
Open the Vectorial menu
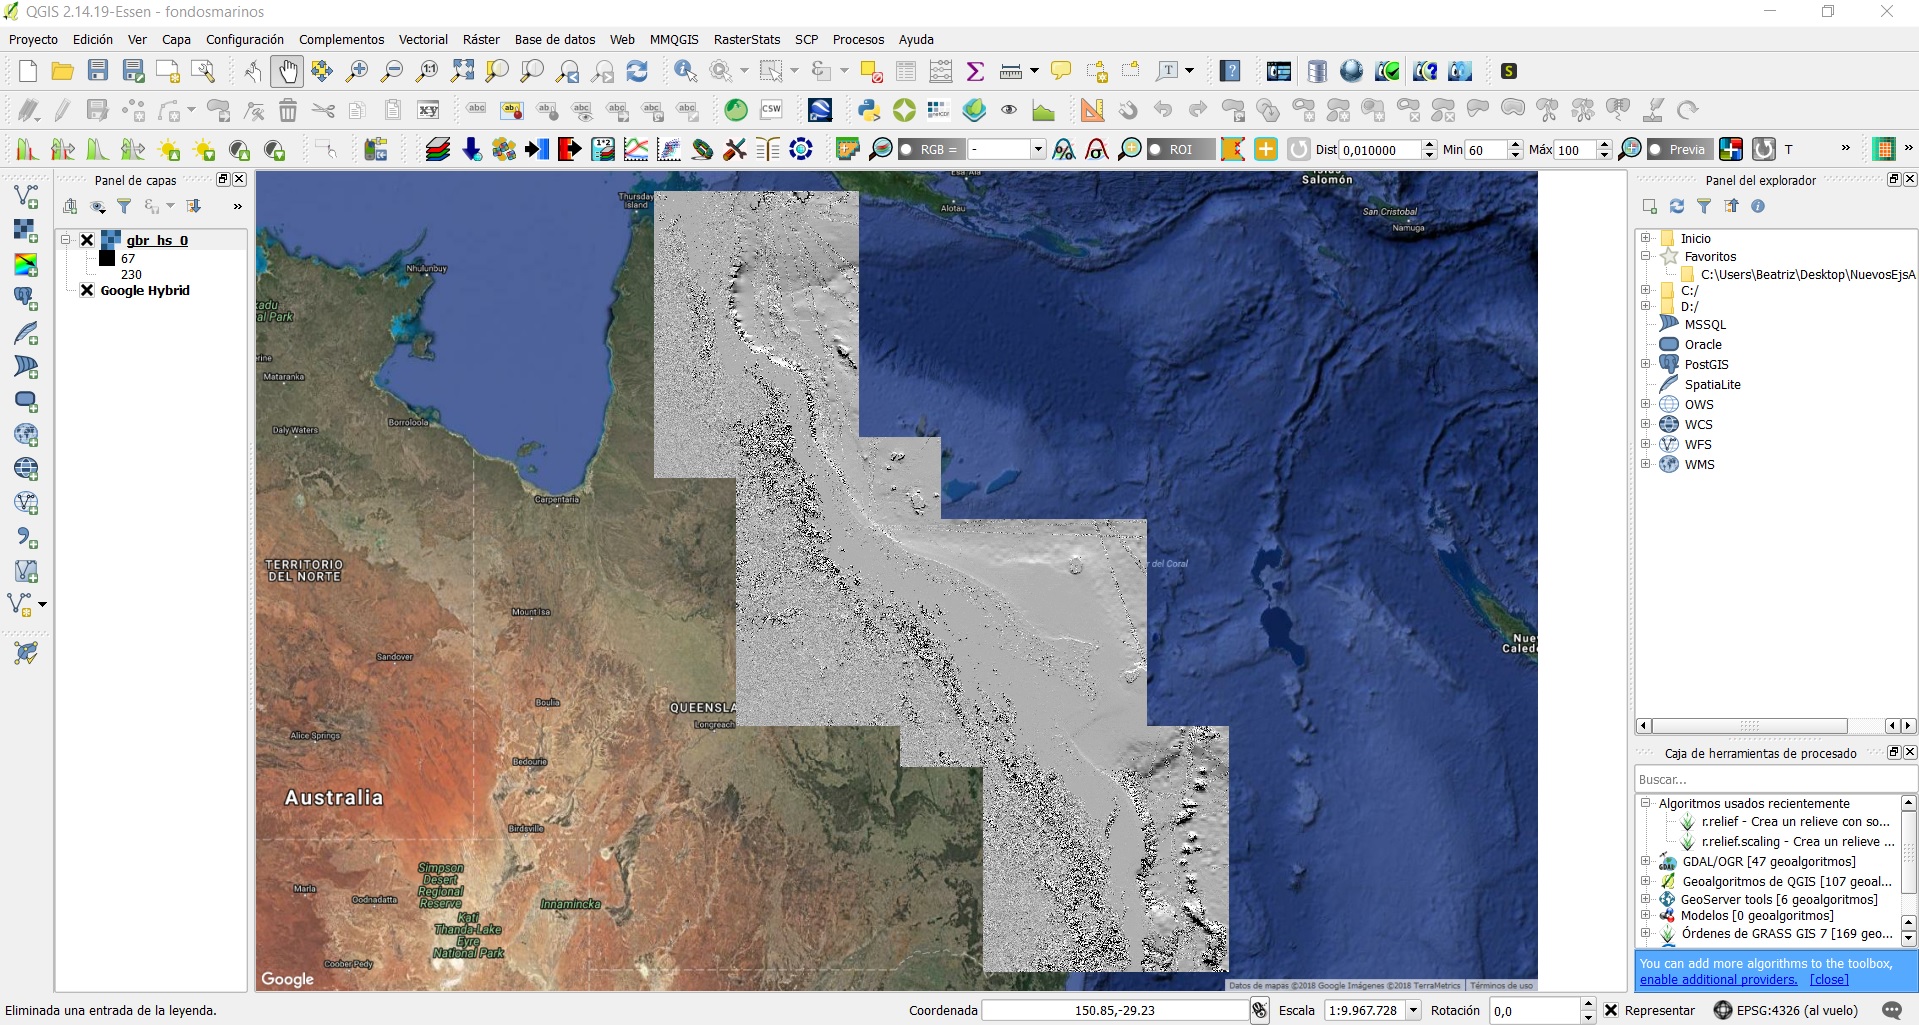point(423,40)
